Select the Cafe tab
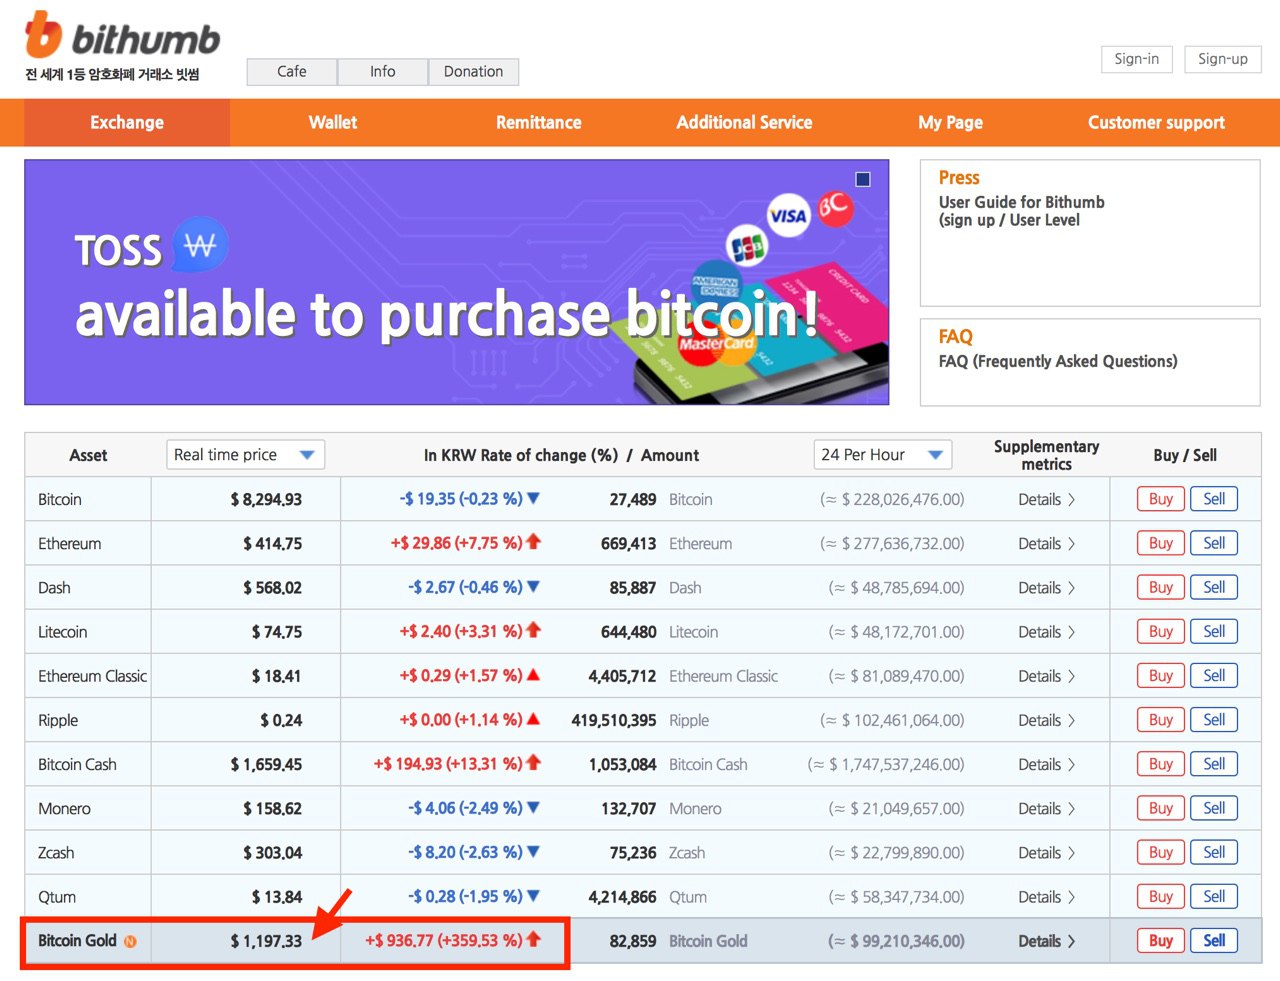This screenshot has height=981, width=1280. (292, 72)
